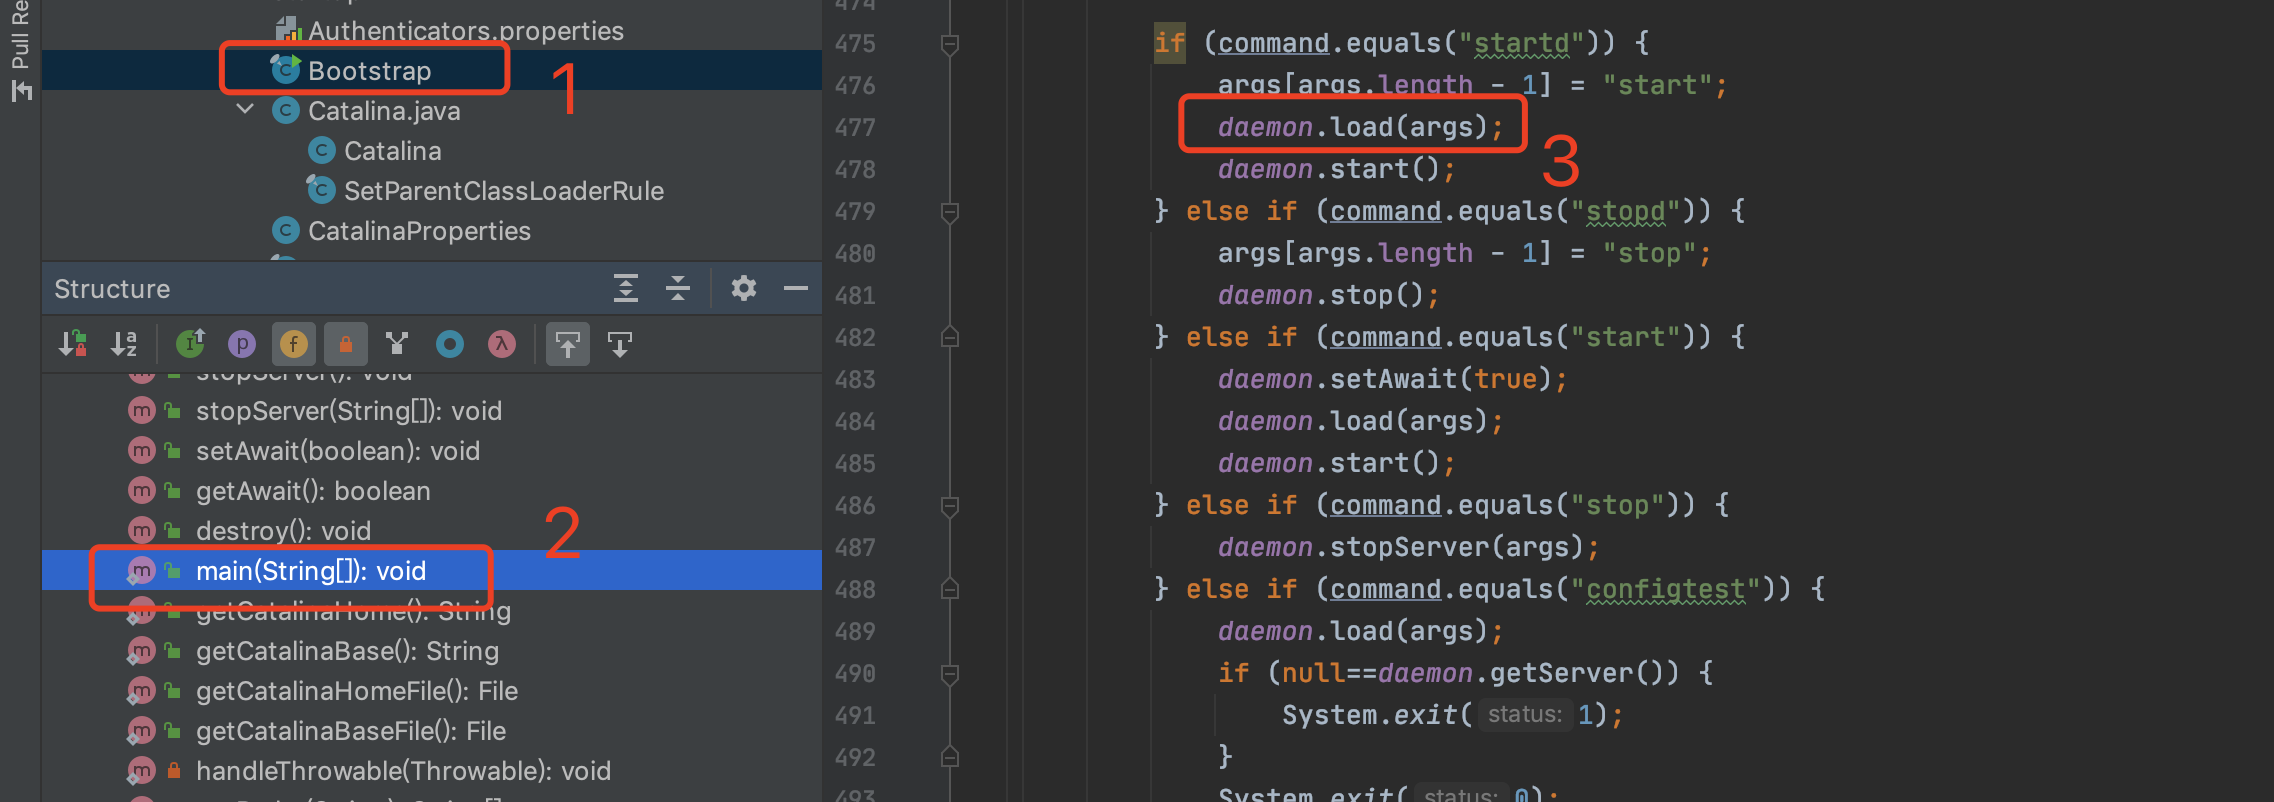Open the Pull Requests tool window
The height and width of the screenshot is (802, 2274).
20,50
